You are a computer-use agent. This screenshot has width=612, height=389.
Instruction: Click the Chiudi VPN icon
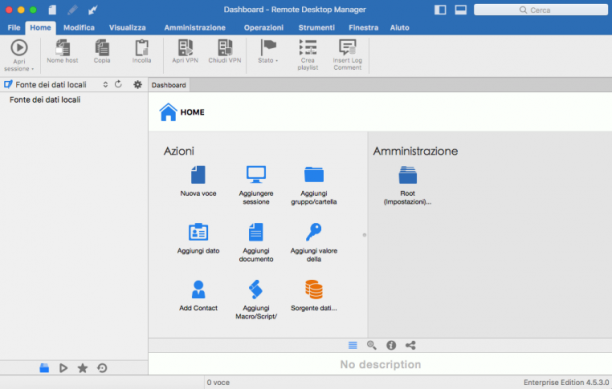coord(225,48)
